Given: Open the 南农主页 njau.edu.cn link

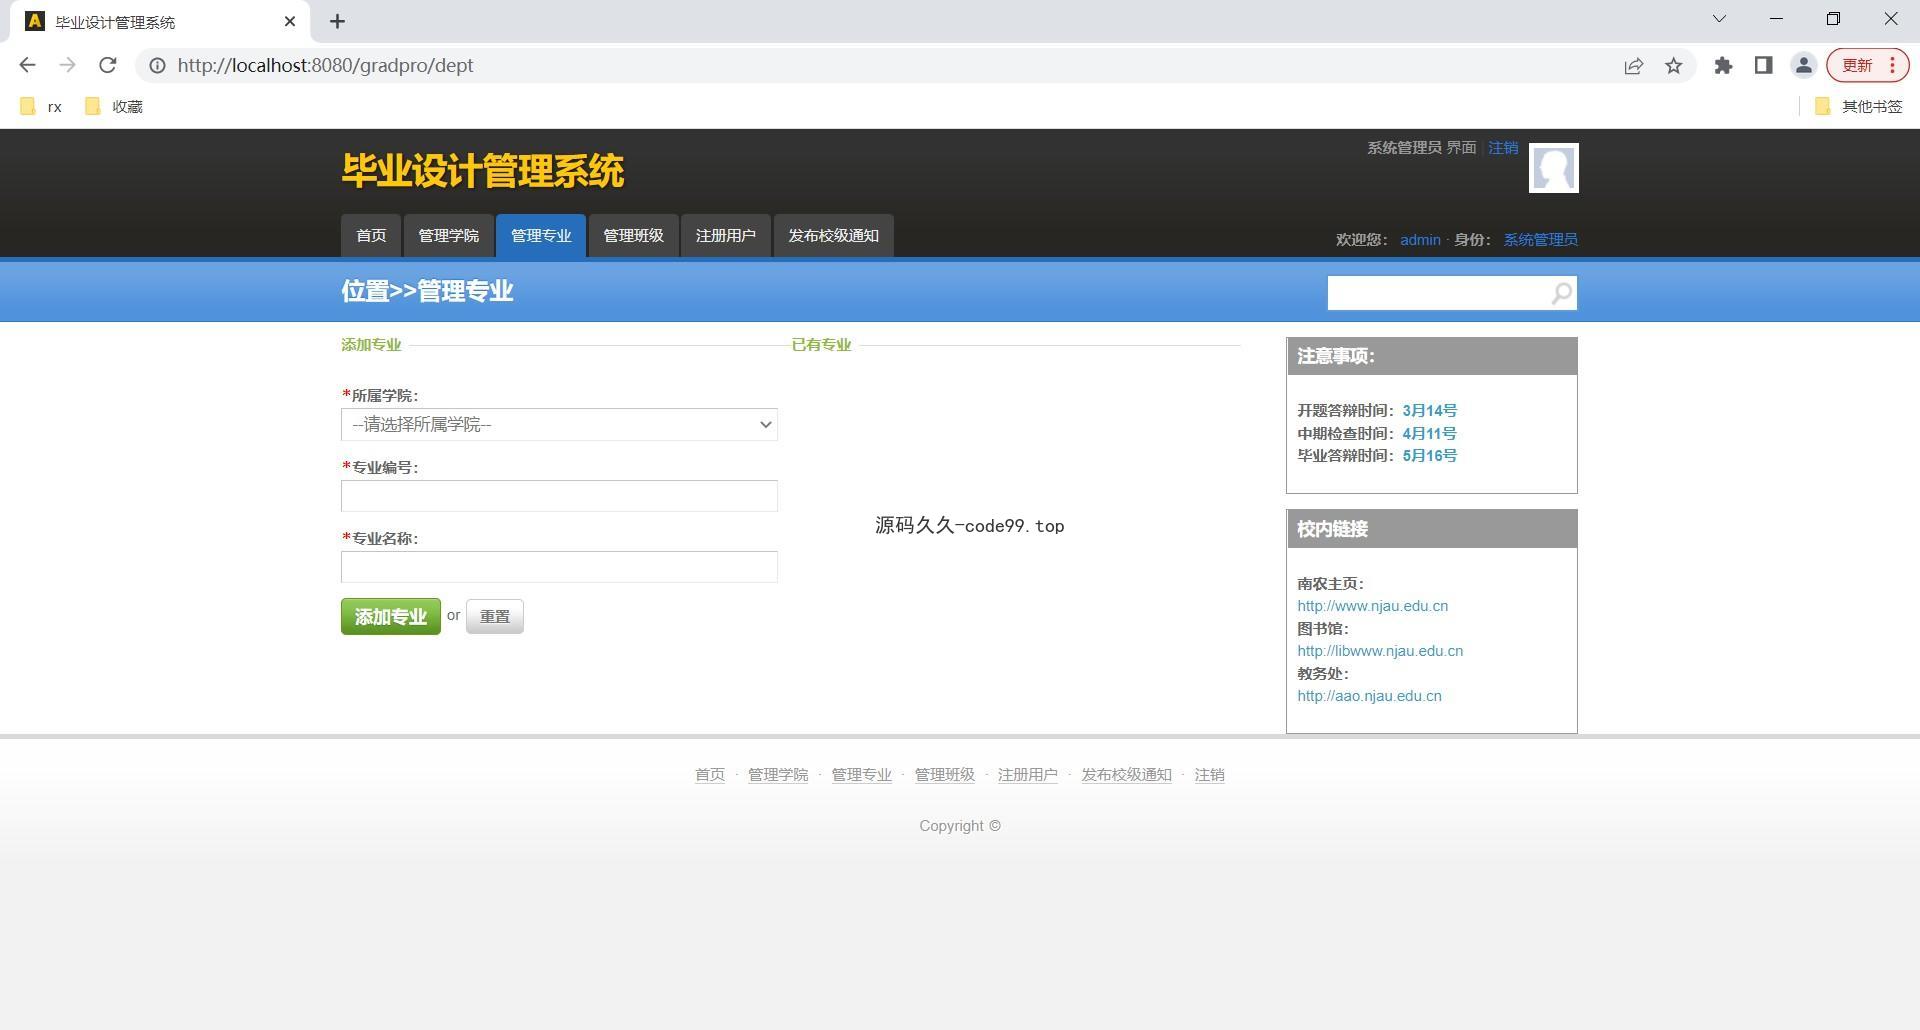Looking at the screenshot, I should tap(1372, 606).
